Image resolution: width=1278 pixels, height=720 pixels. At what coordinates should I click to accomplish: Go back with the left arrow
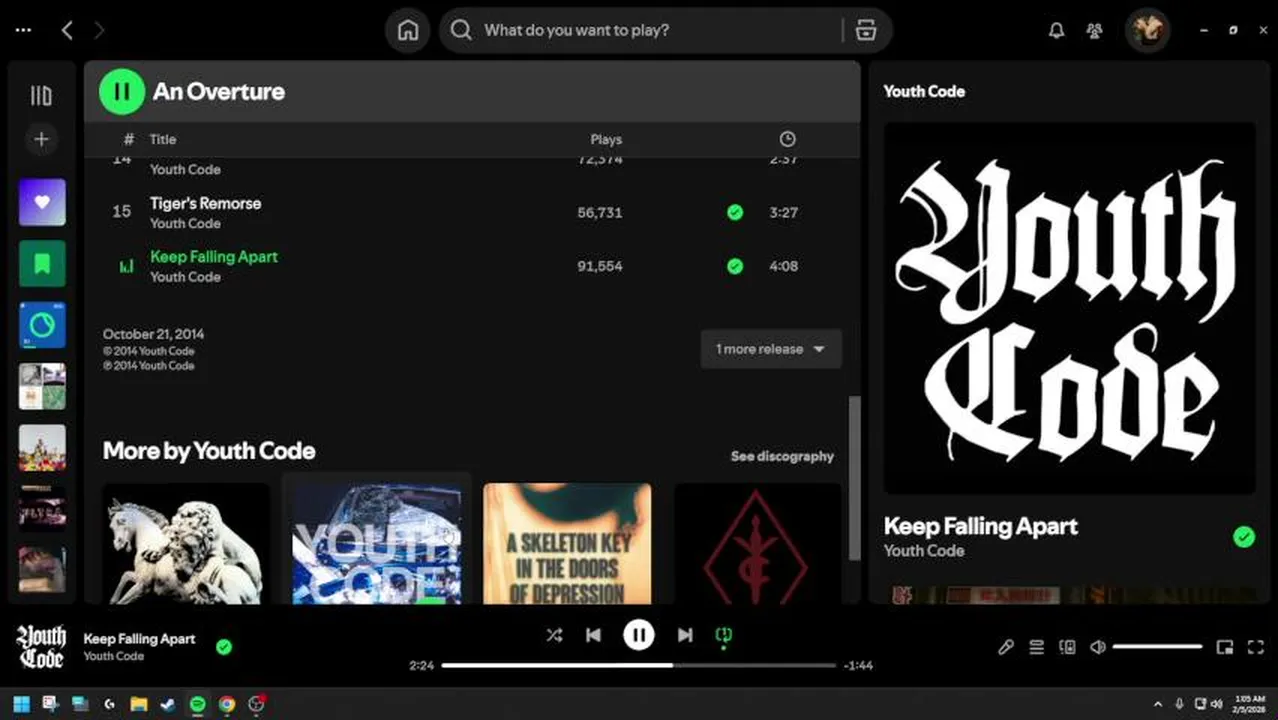point(67,30)
